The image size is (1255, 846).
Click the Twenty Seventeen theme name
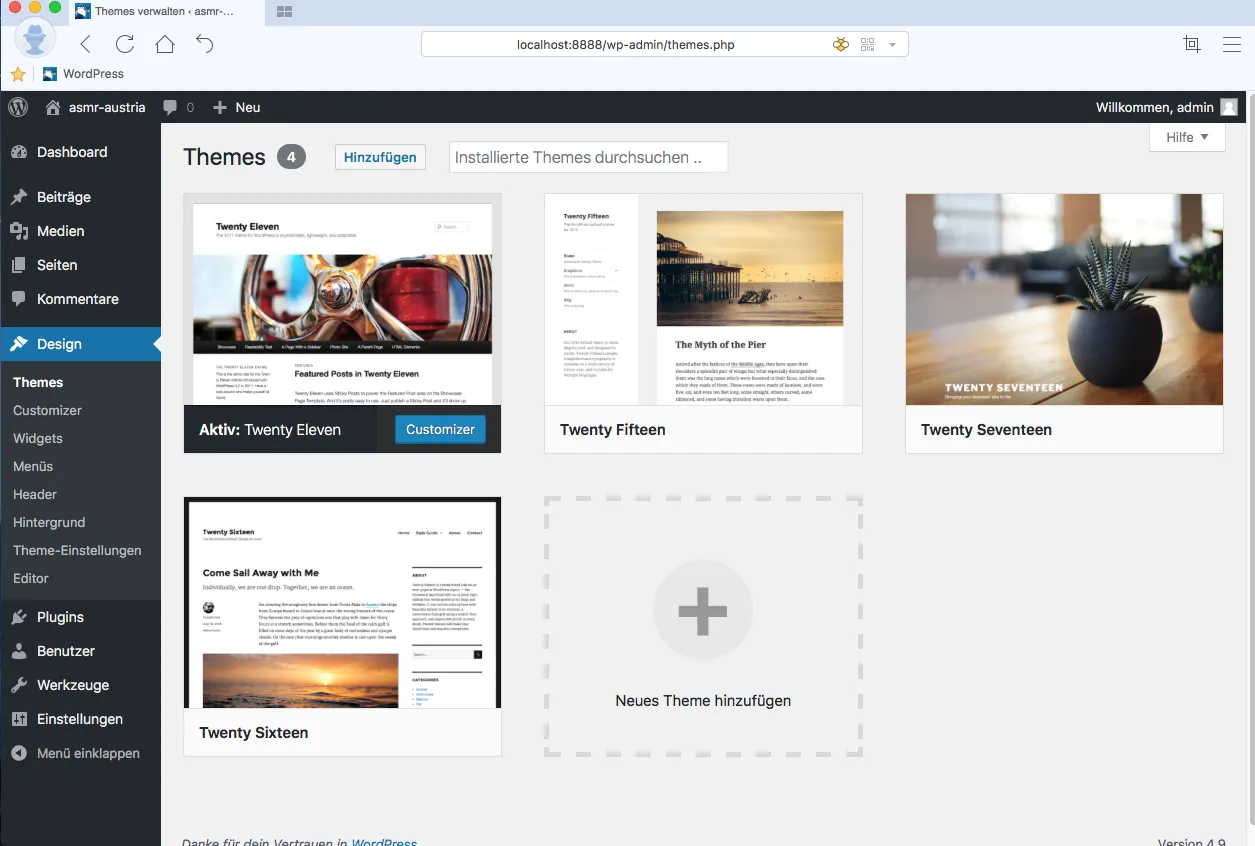(986, 430)
